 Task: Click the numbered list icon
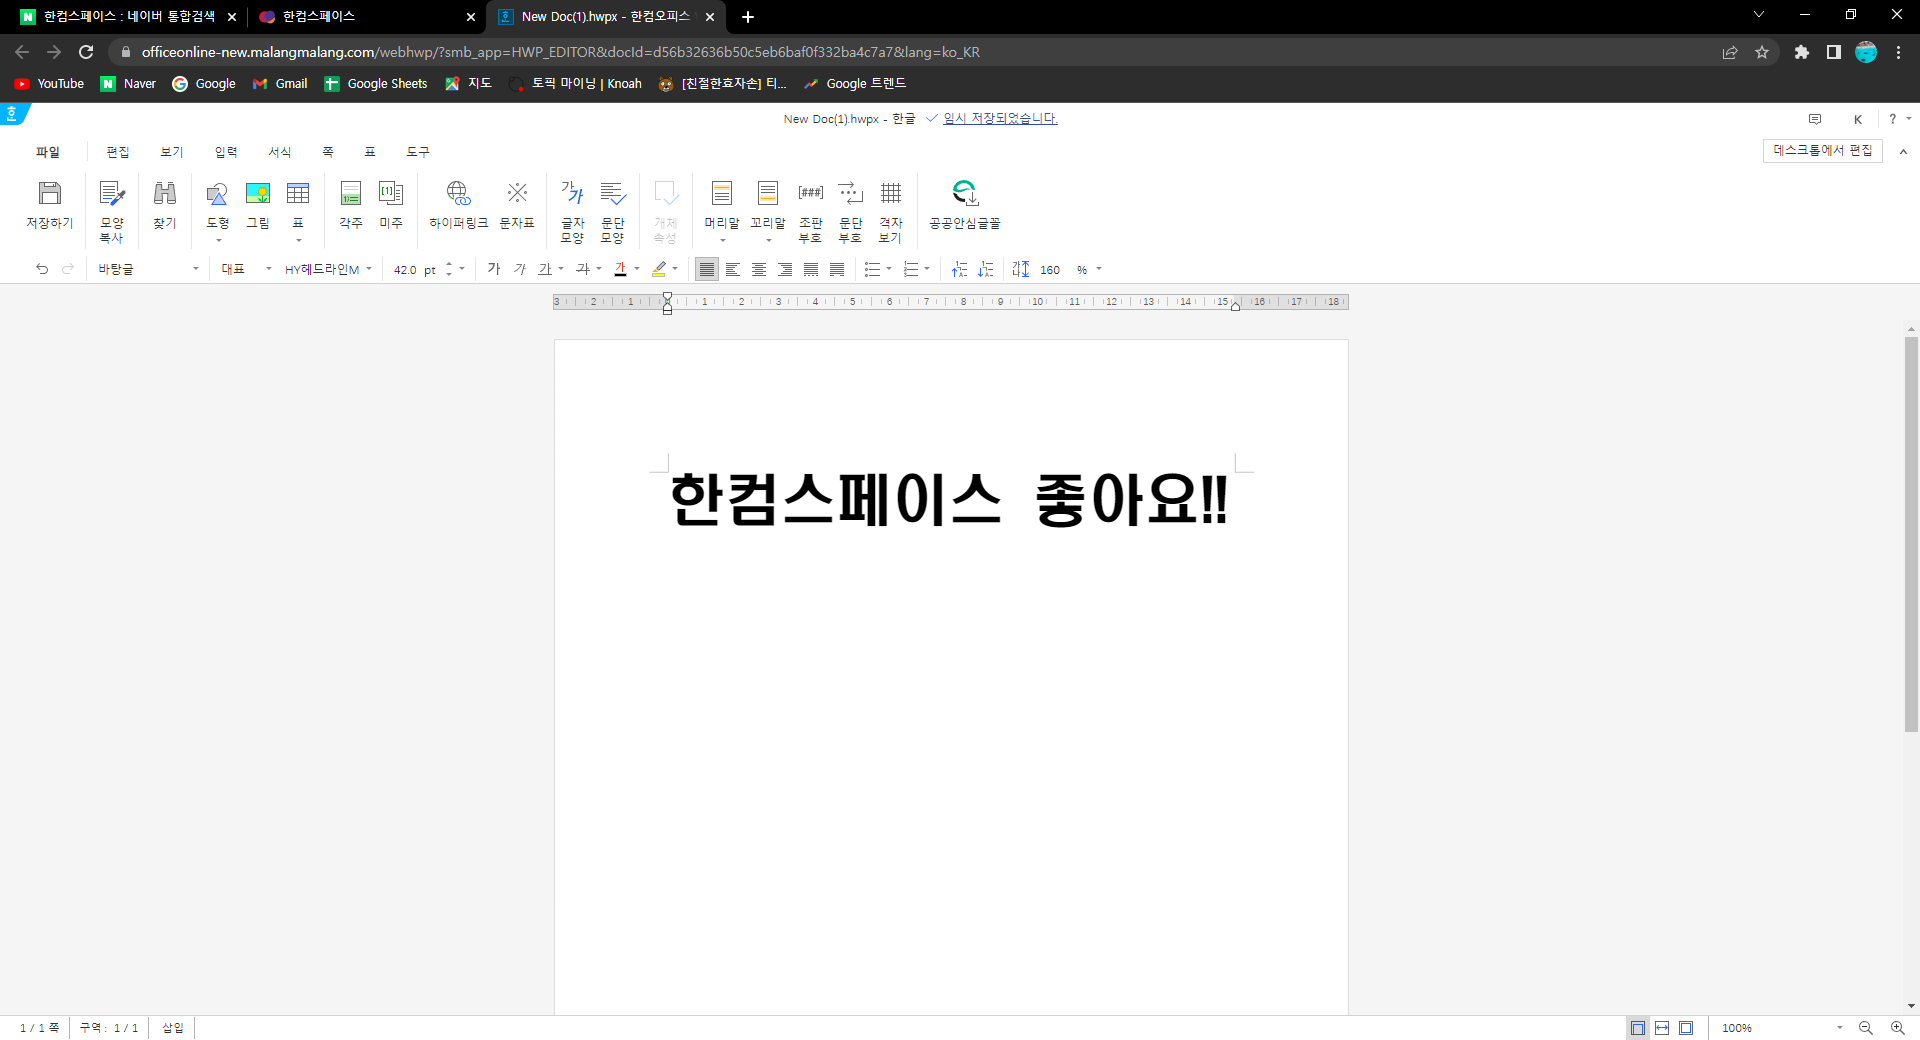pyautogui.click(x=910, y=269)
